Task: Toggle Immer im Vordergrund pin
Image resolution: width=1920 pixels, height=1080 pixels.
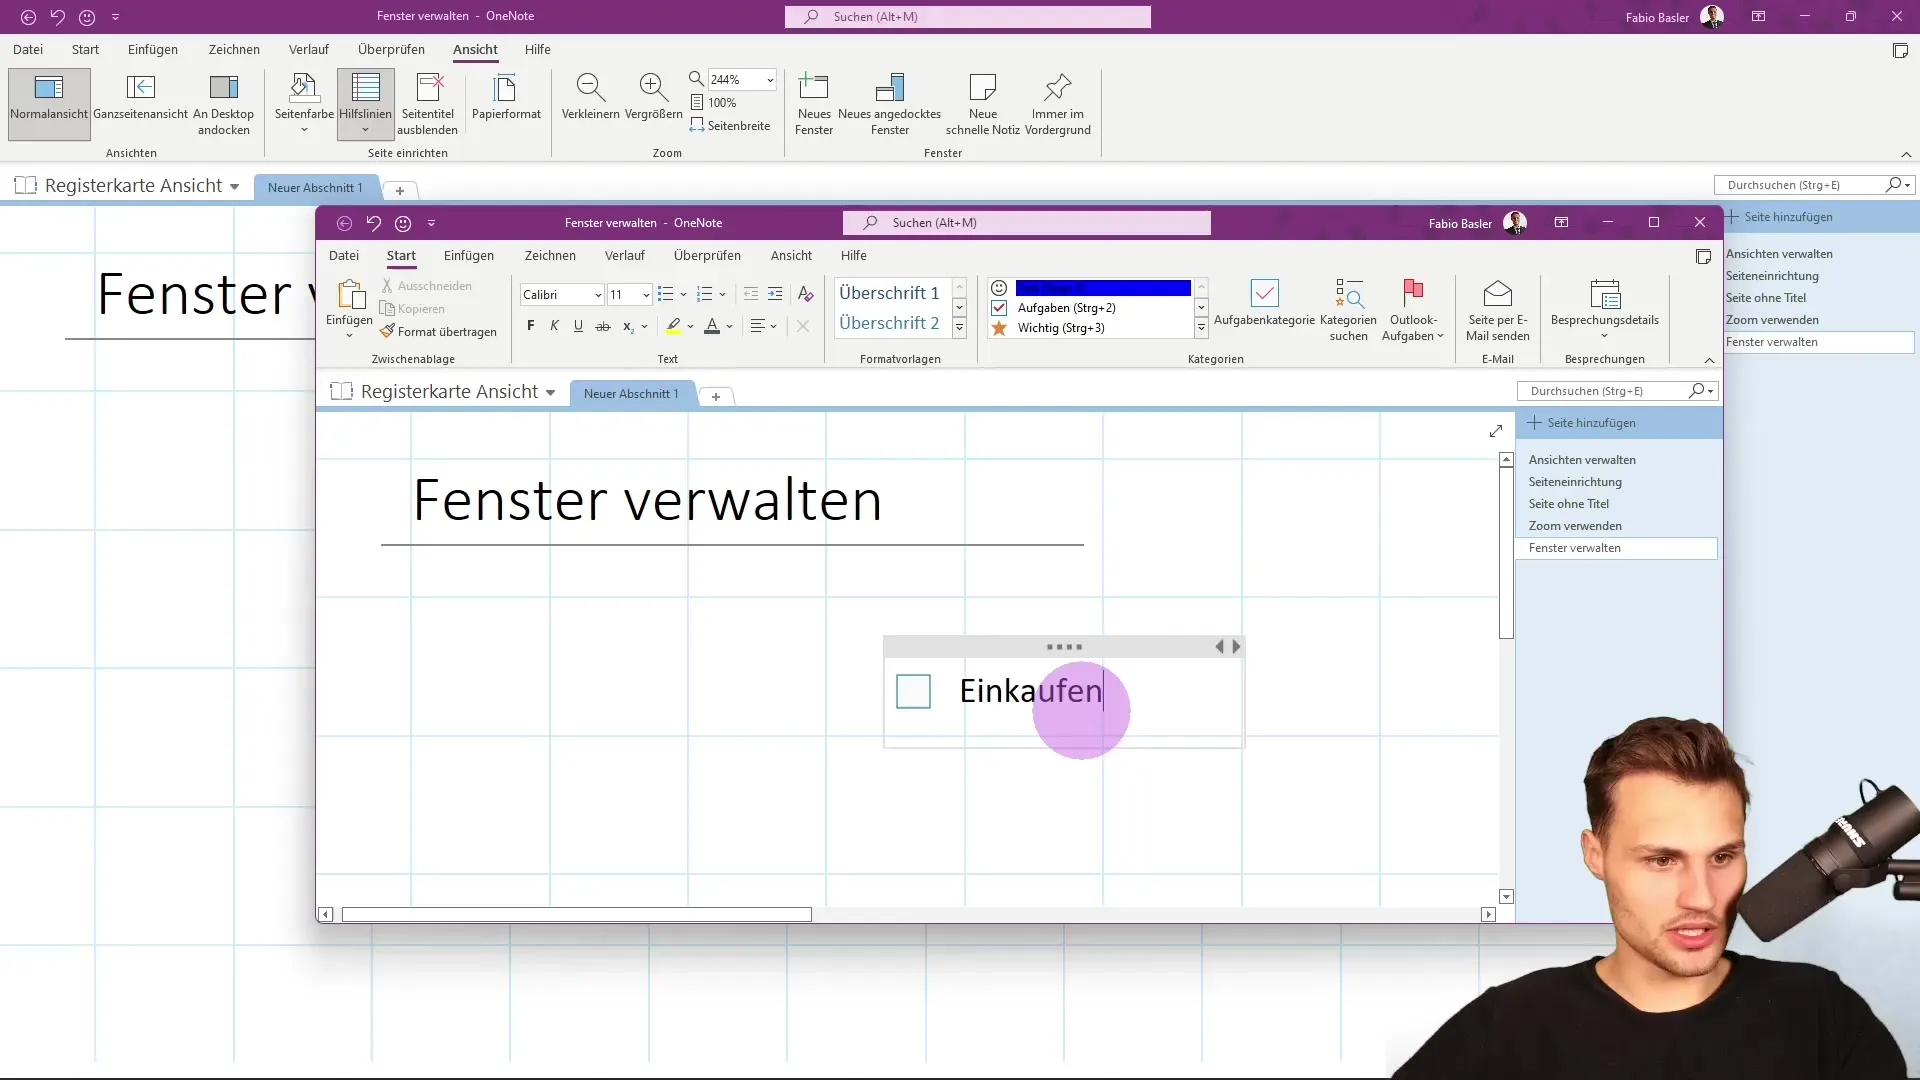Action: tap(1057, 103)
